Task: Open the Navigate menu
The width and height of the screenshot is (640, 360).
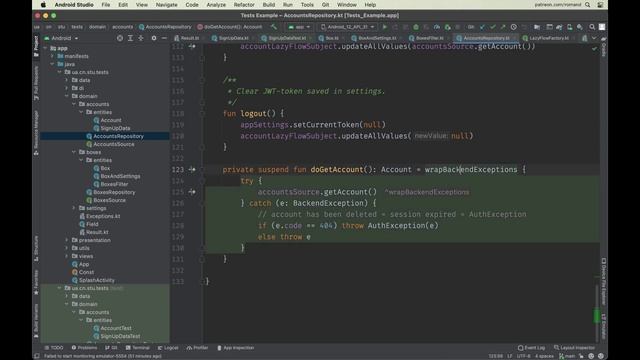Action: click(x=167, y=5)
